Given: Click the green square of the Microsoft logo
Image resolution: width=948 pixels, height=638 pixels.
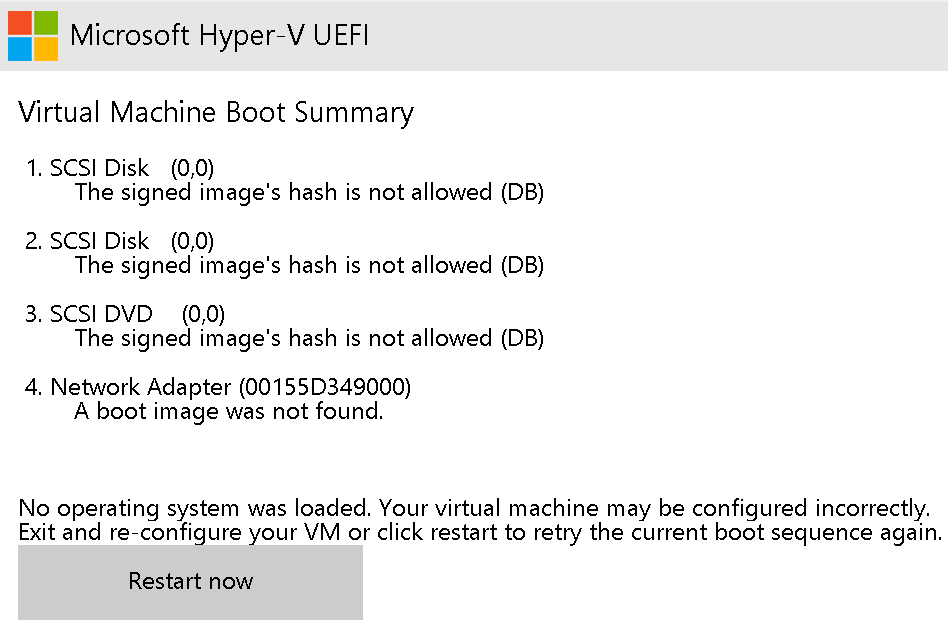Looking at the screenshot, I should [x=48, y=22].
